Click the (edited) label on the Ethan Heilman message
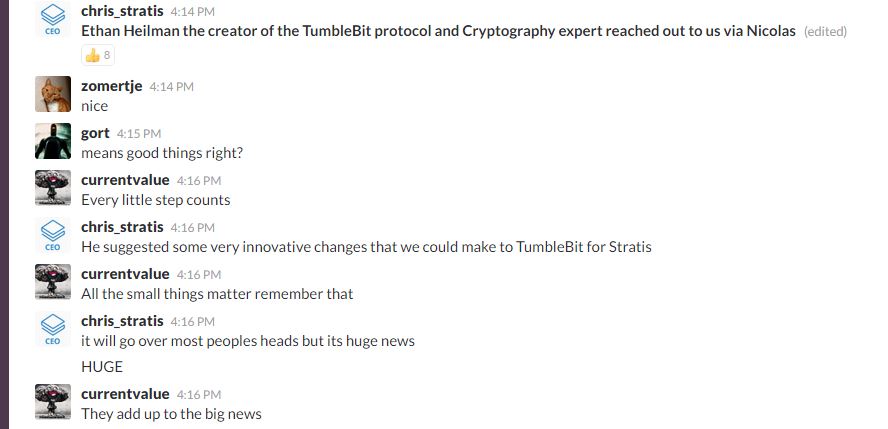This screenshot has height=429, width=888. pyautogui.click(x=825, y=32)
